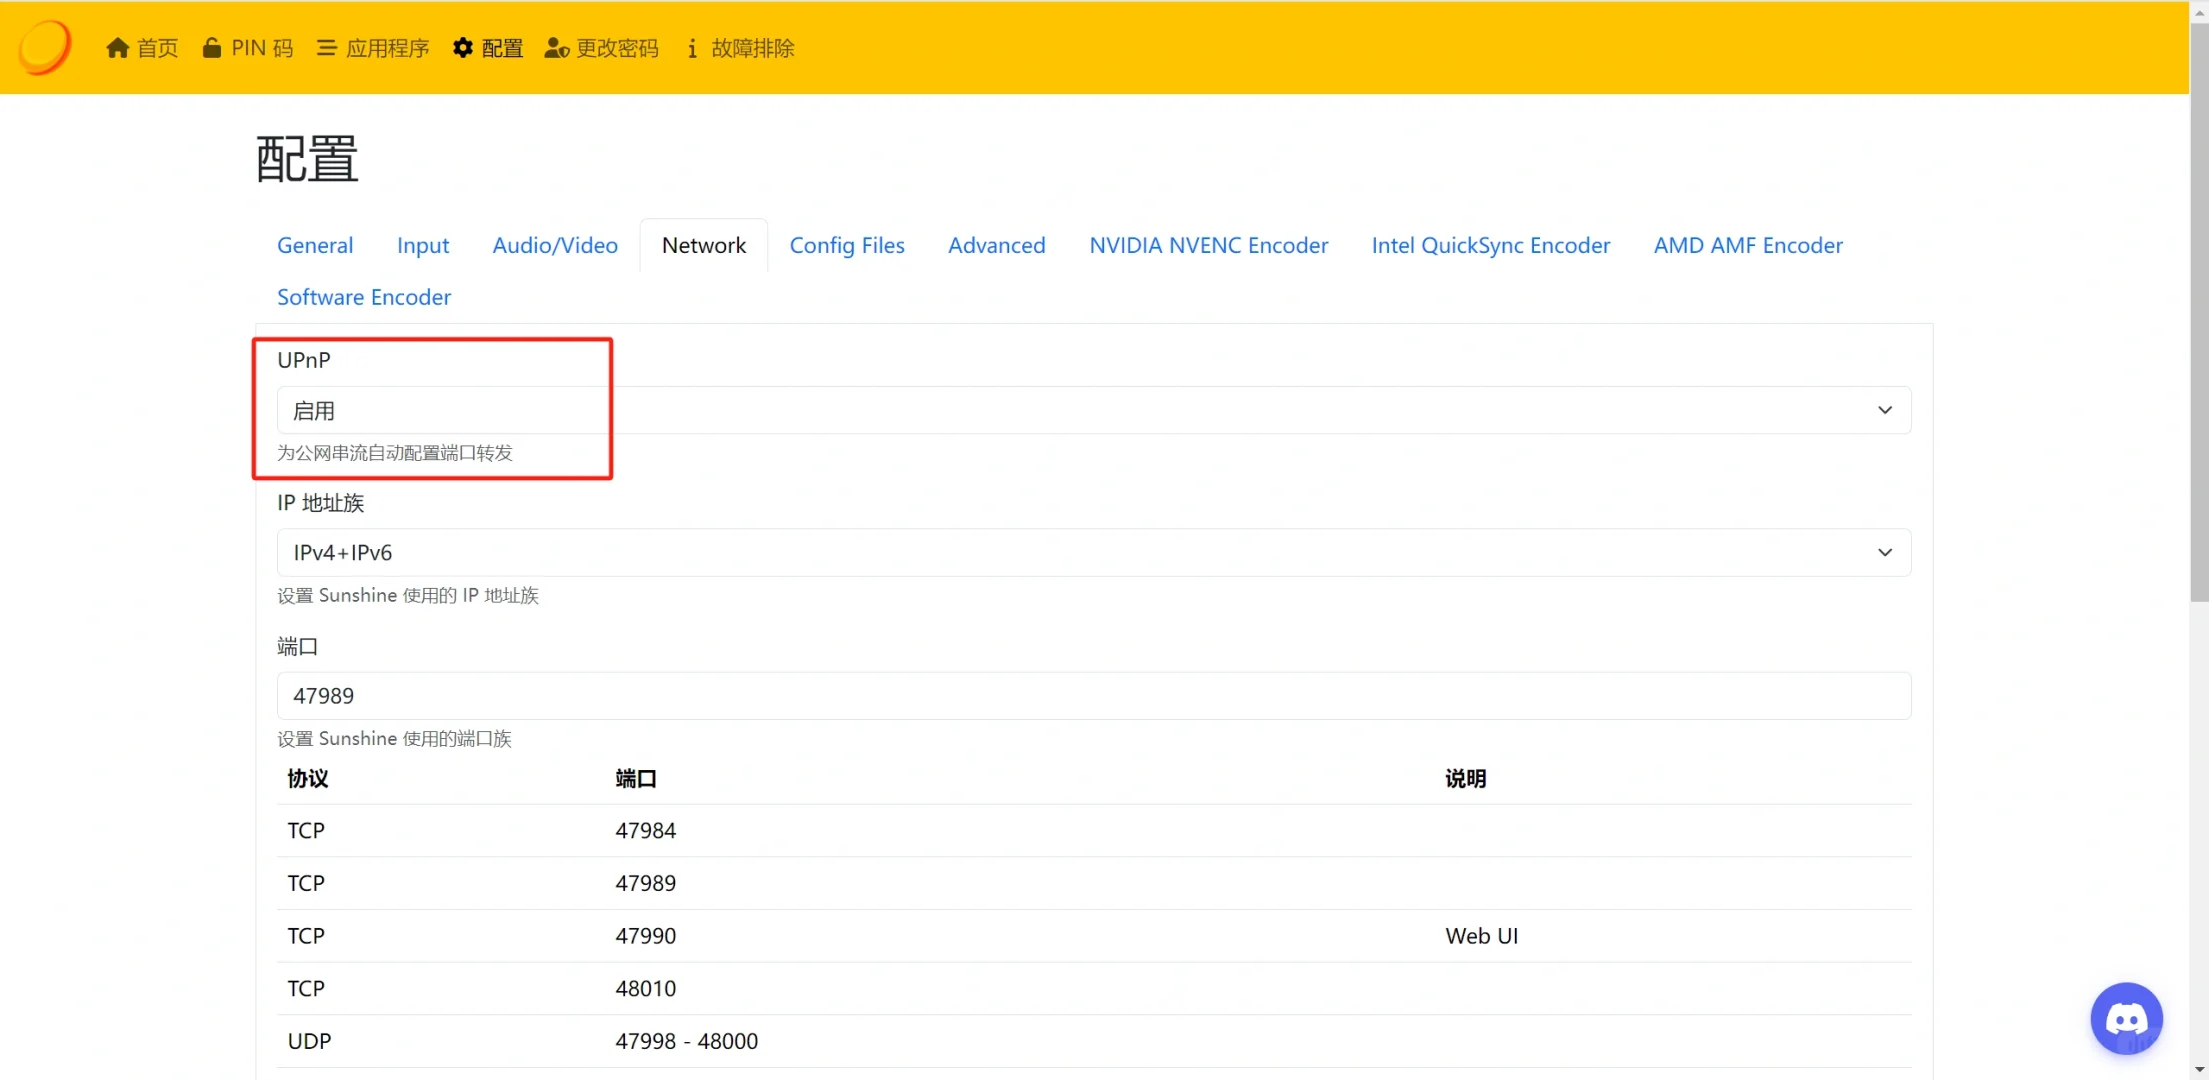The image size is (2209, 1080).
Task: Click the 应用程序 list icon
Action: tap(326, 48)
